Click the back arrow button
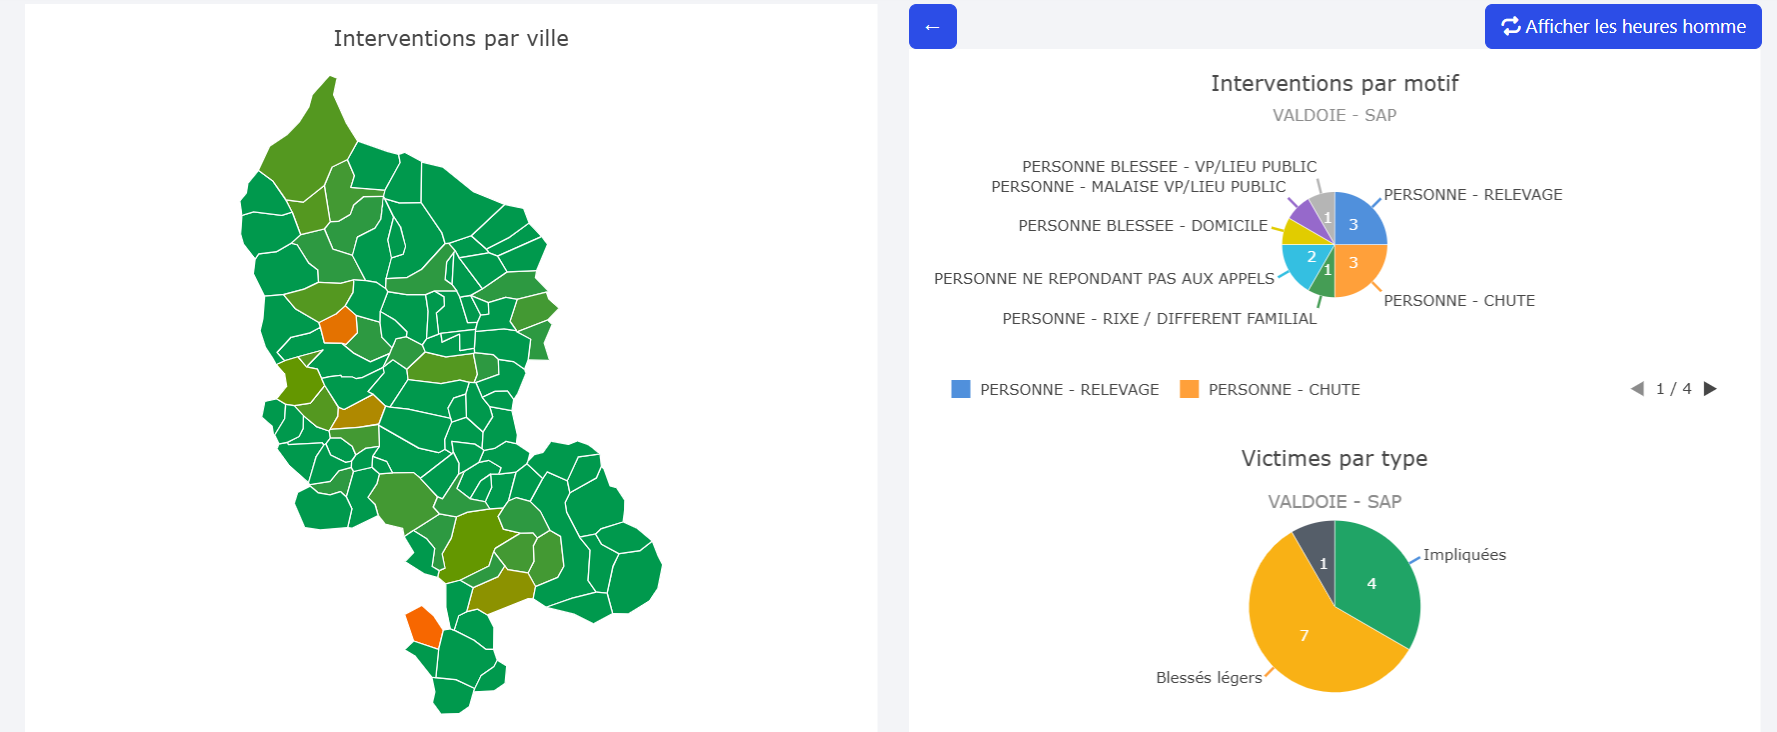The image size is (1777, 732). click(x=932, y=27)
